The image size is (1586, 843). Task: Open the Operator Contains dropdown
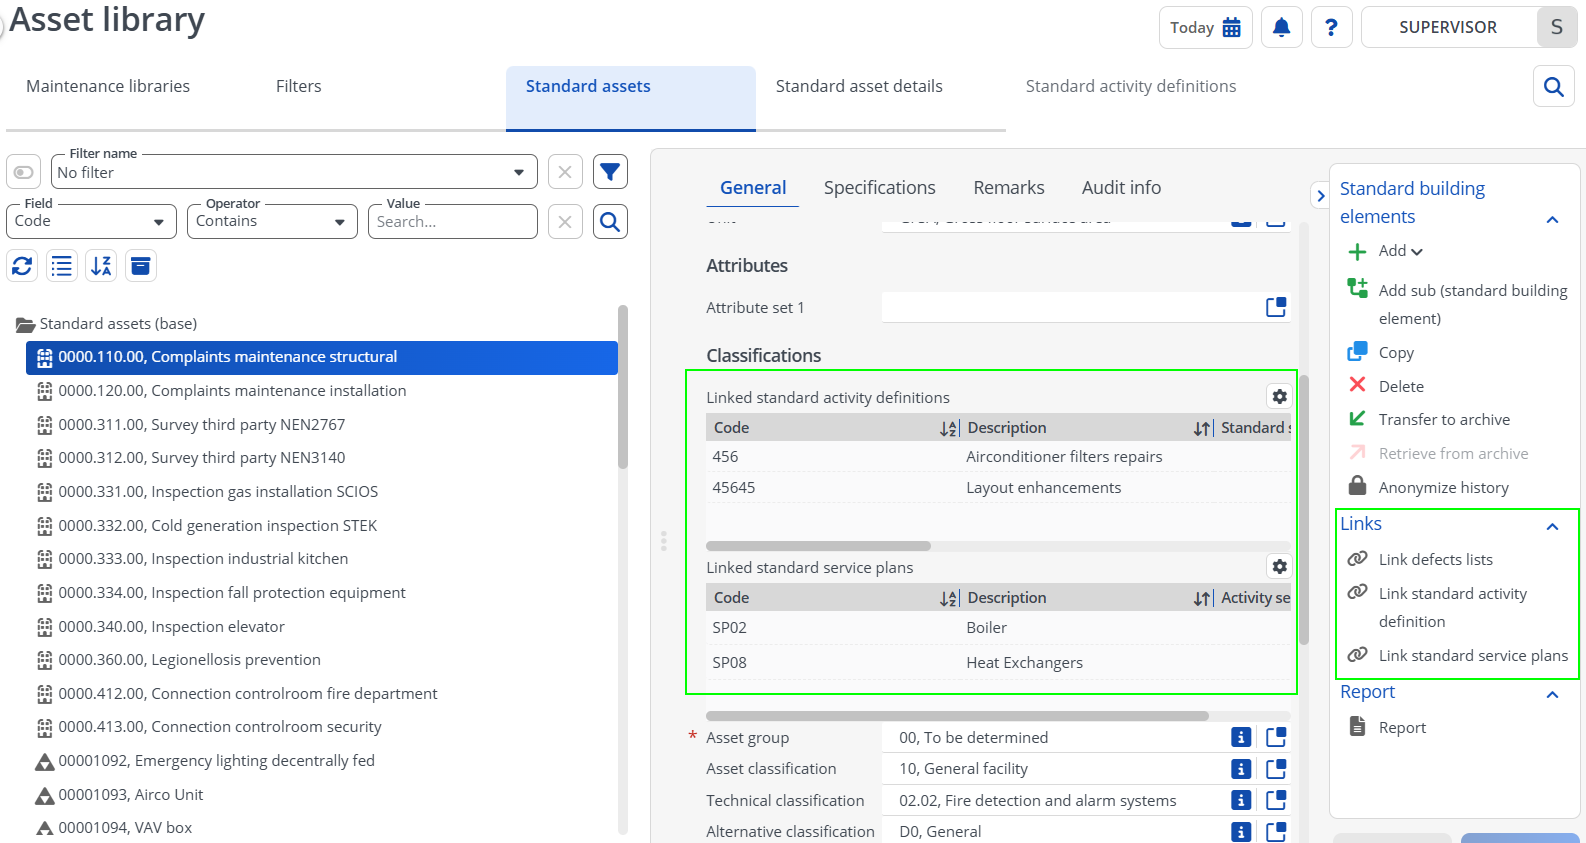[x=272, y=221]
